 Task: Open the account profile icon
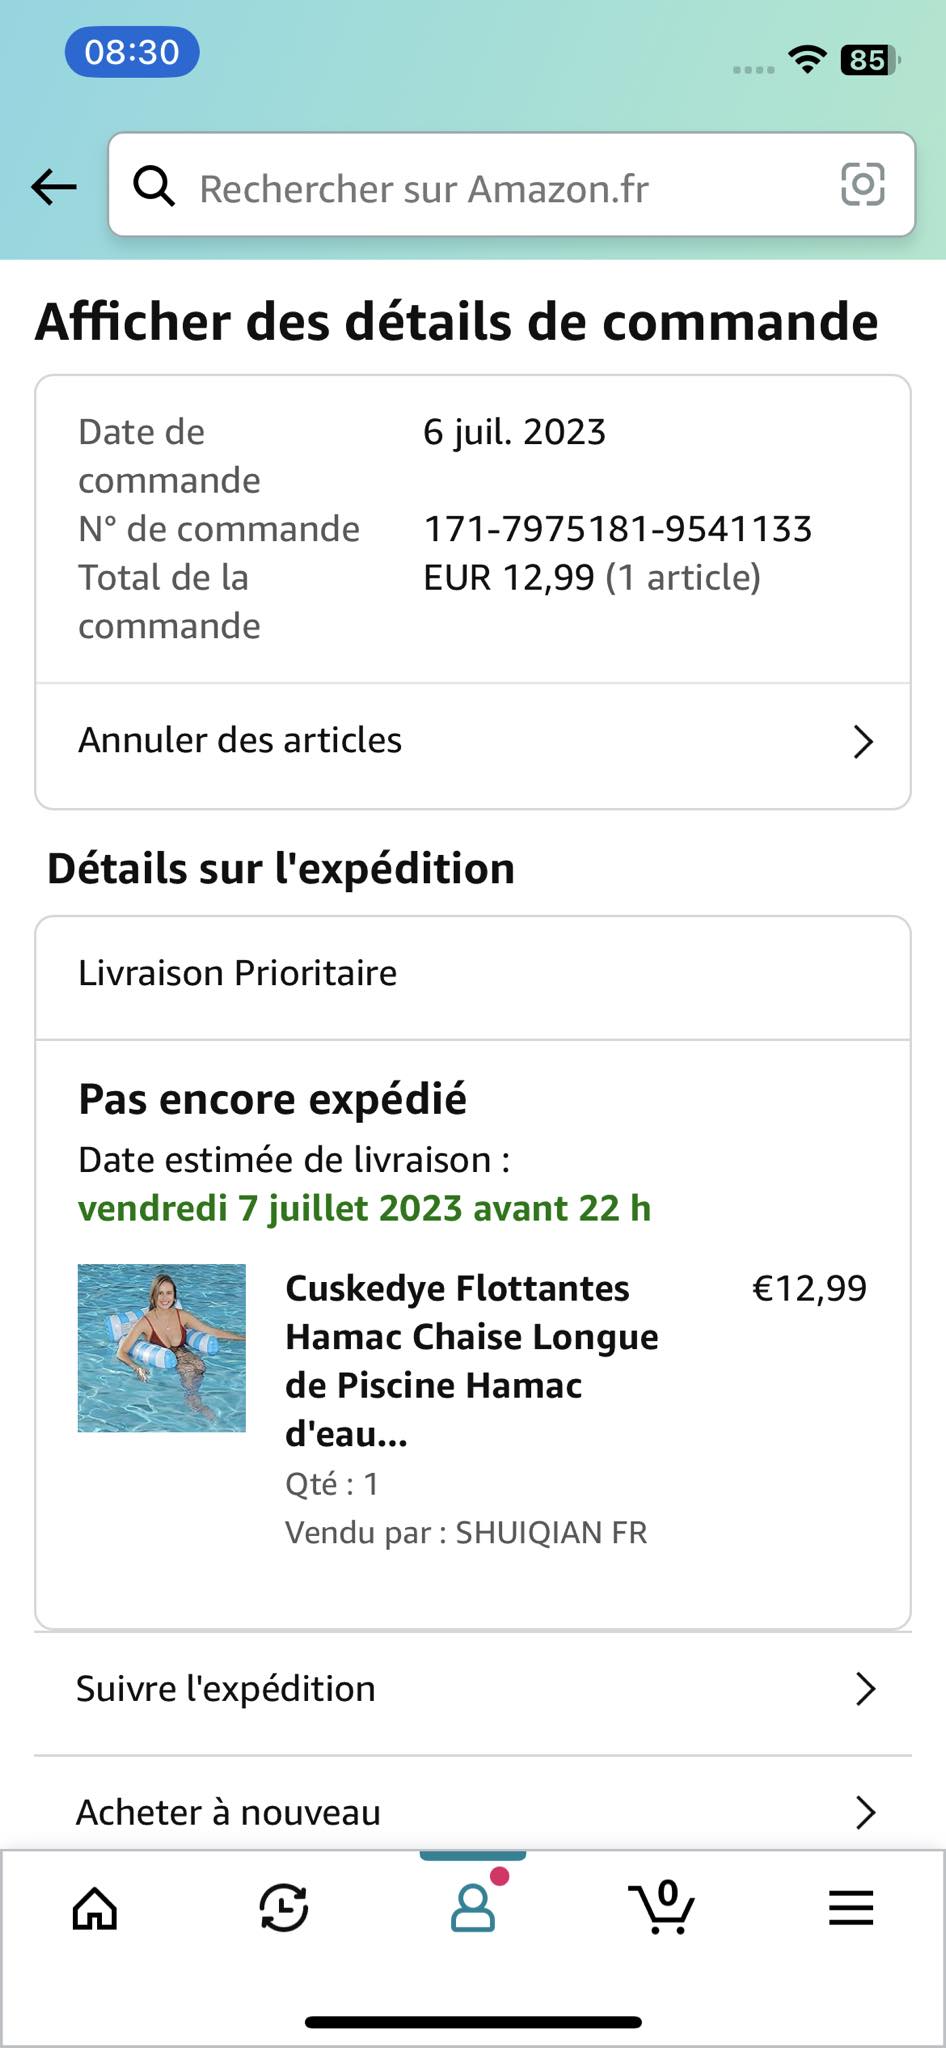click(473, 1908)
